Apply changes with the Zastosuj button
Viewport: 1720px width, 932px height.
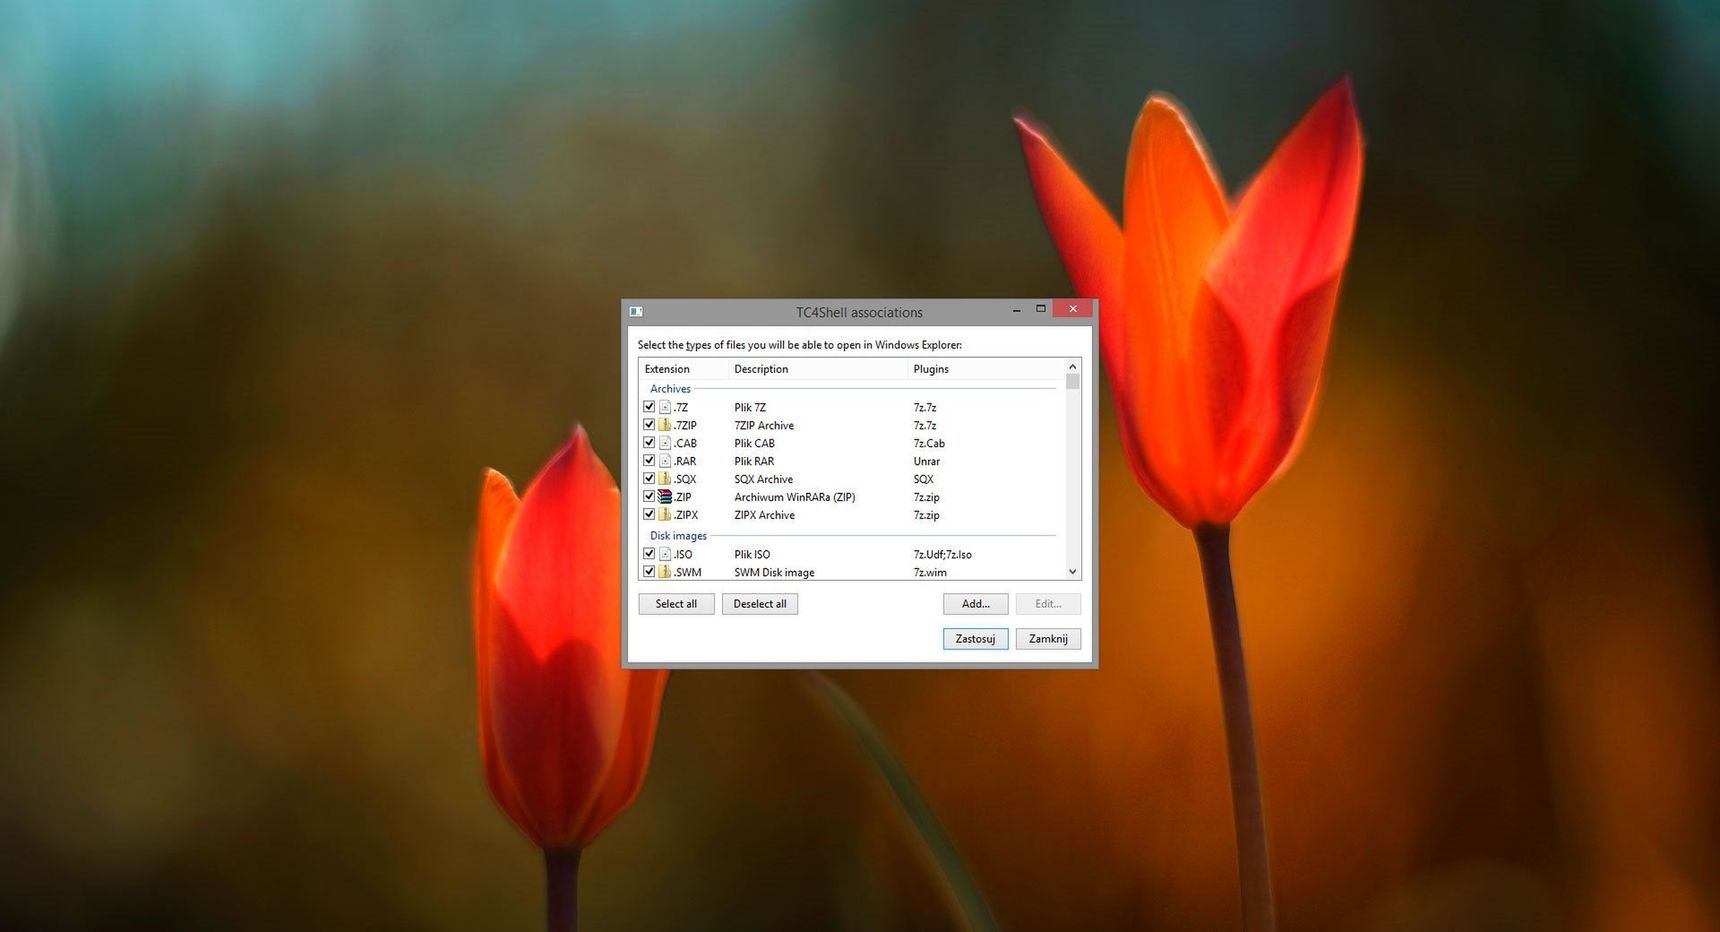[975, 639]
